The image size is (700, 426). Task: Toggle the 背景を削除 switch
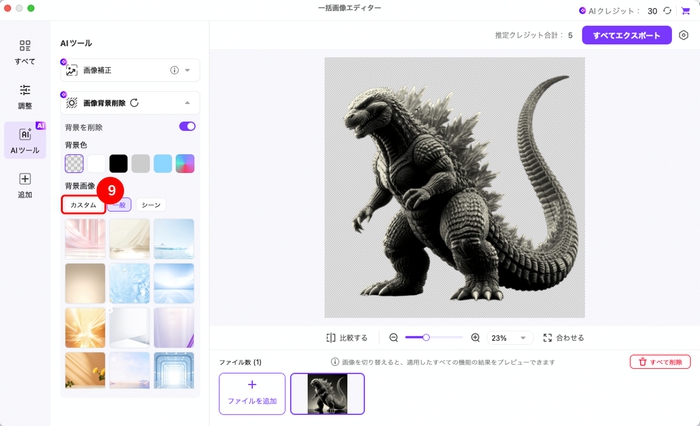[188, 126]
